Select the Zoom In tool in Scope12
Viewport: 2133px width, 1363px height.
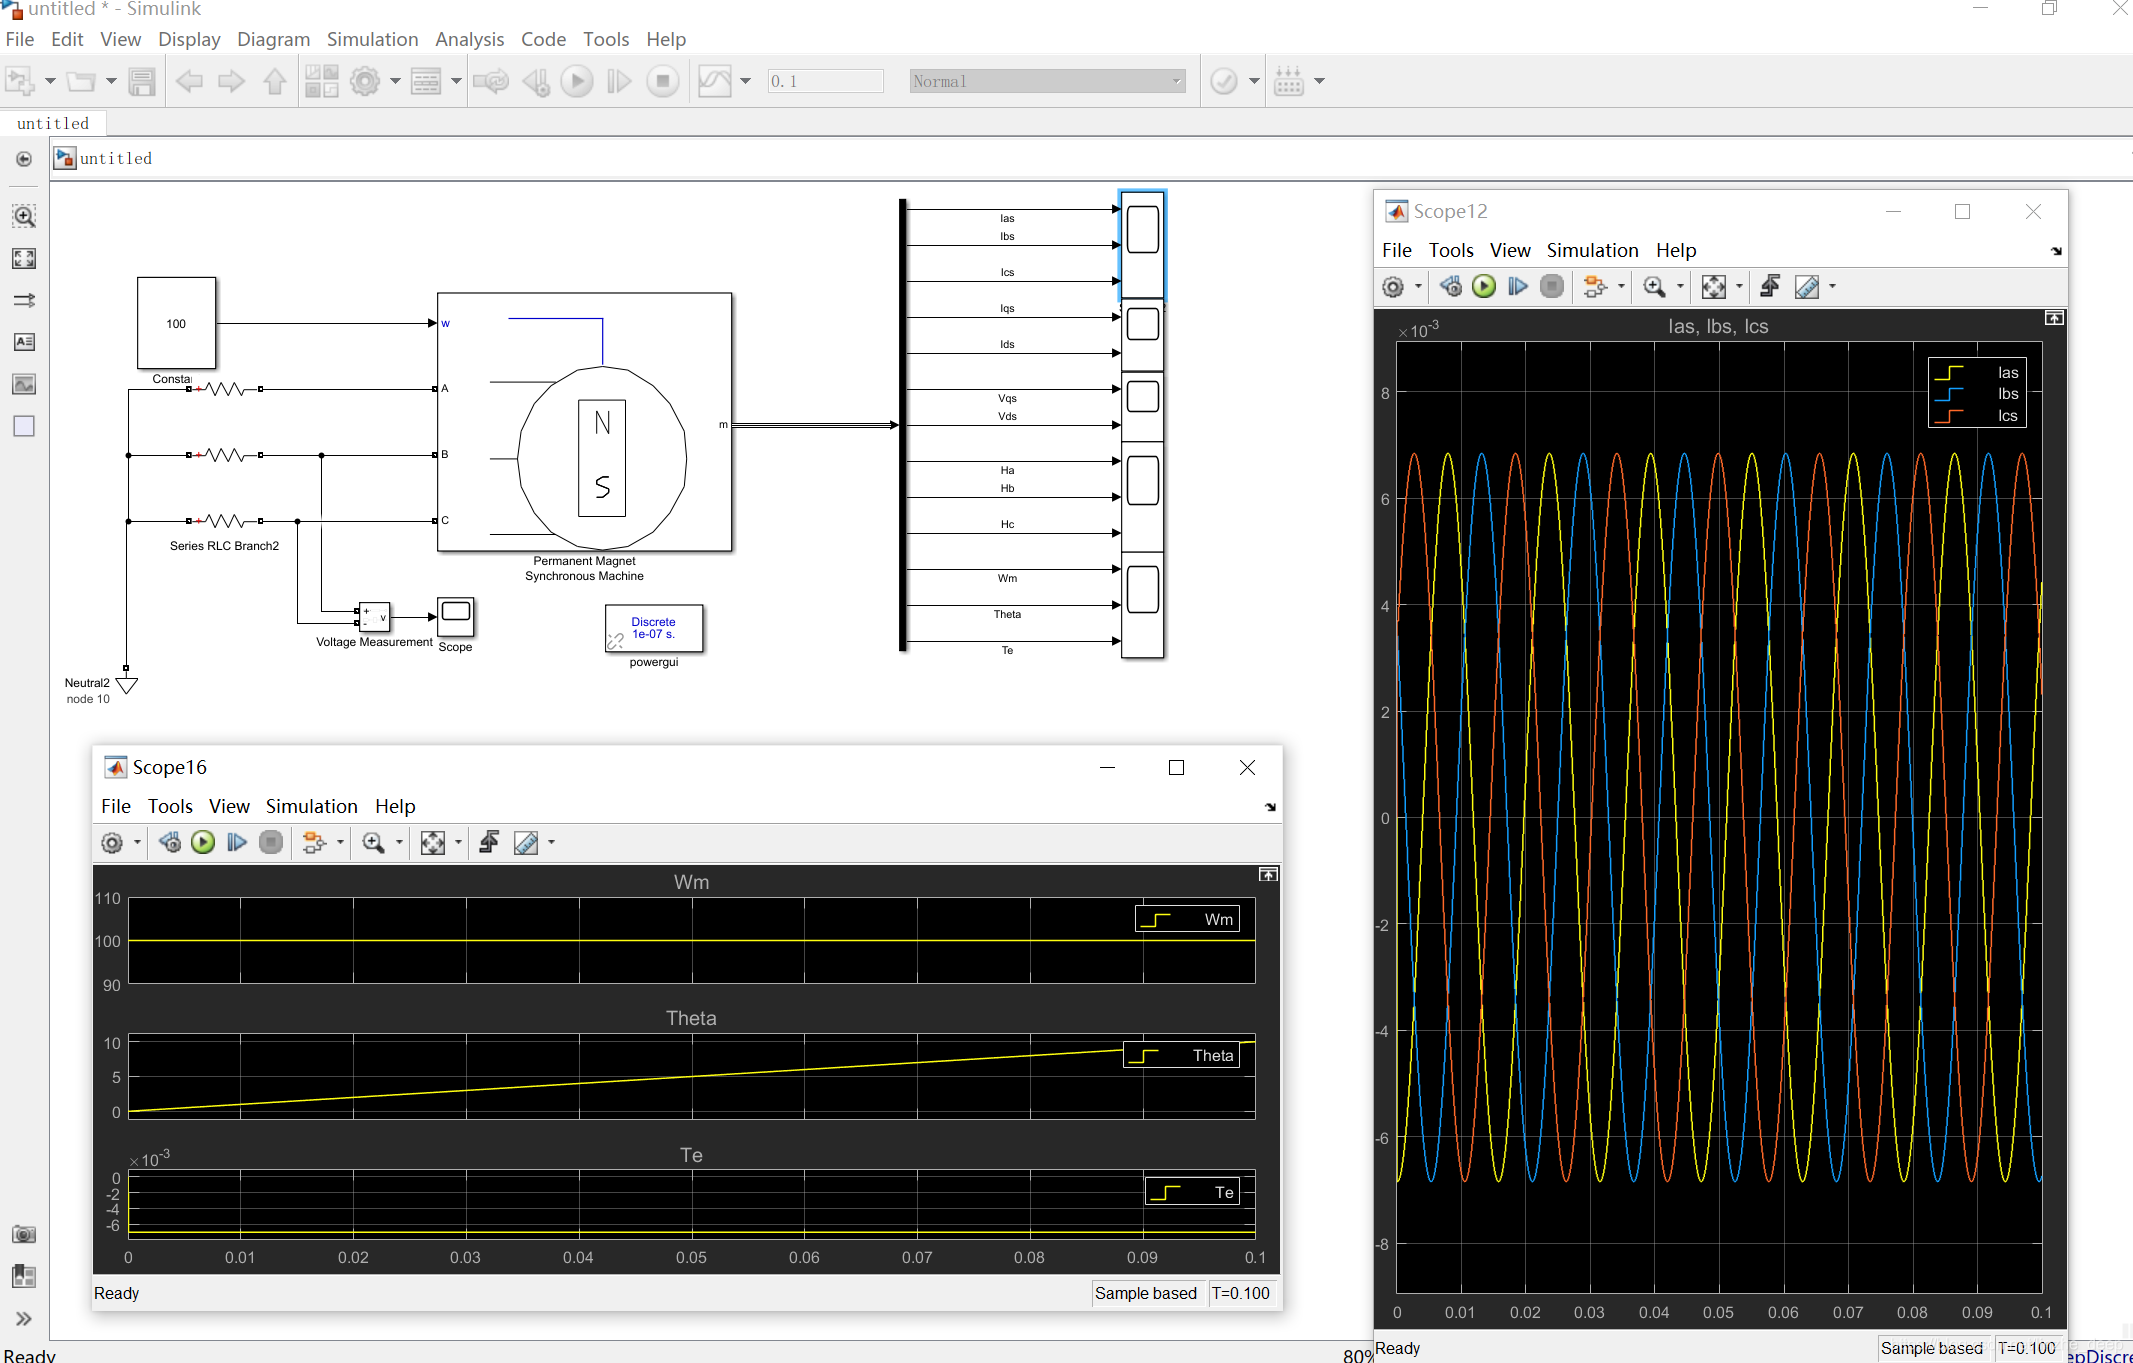click(x=1654, y=288)
